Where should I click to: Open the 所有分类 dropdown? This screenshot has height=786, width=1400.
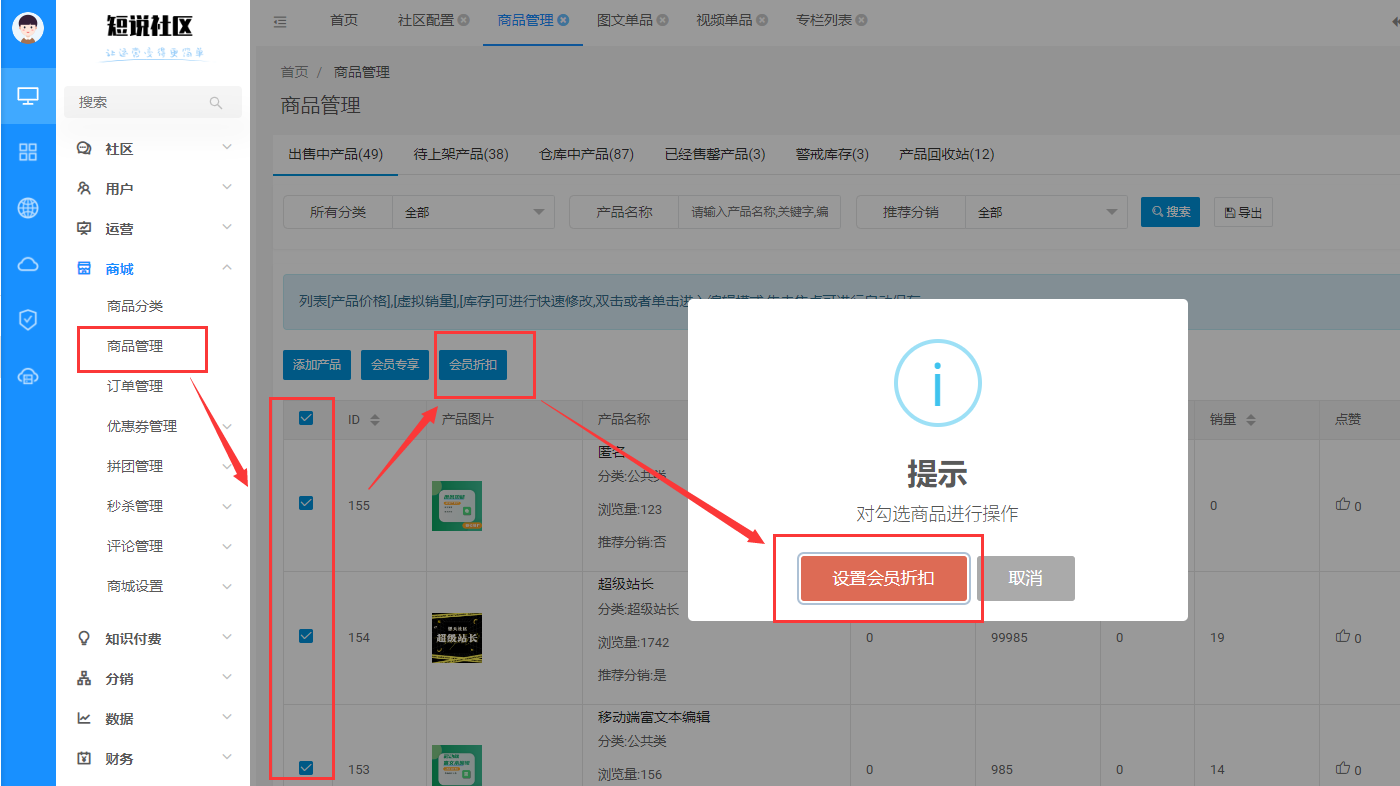(474, 212)
